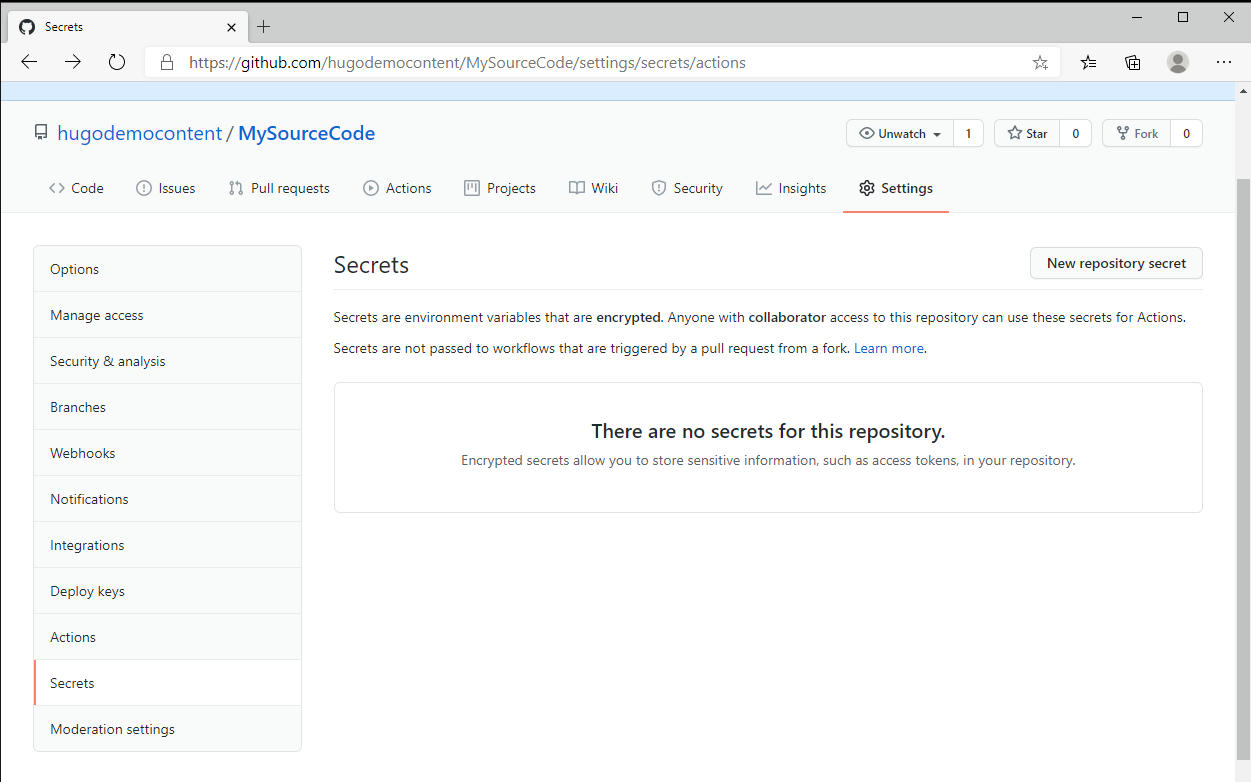The width and height of the screenshot is (1251, 782).
Task: Click the gear icon on the Settings tab
Action: (866, 188)
